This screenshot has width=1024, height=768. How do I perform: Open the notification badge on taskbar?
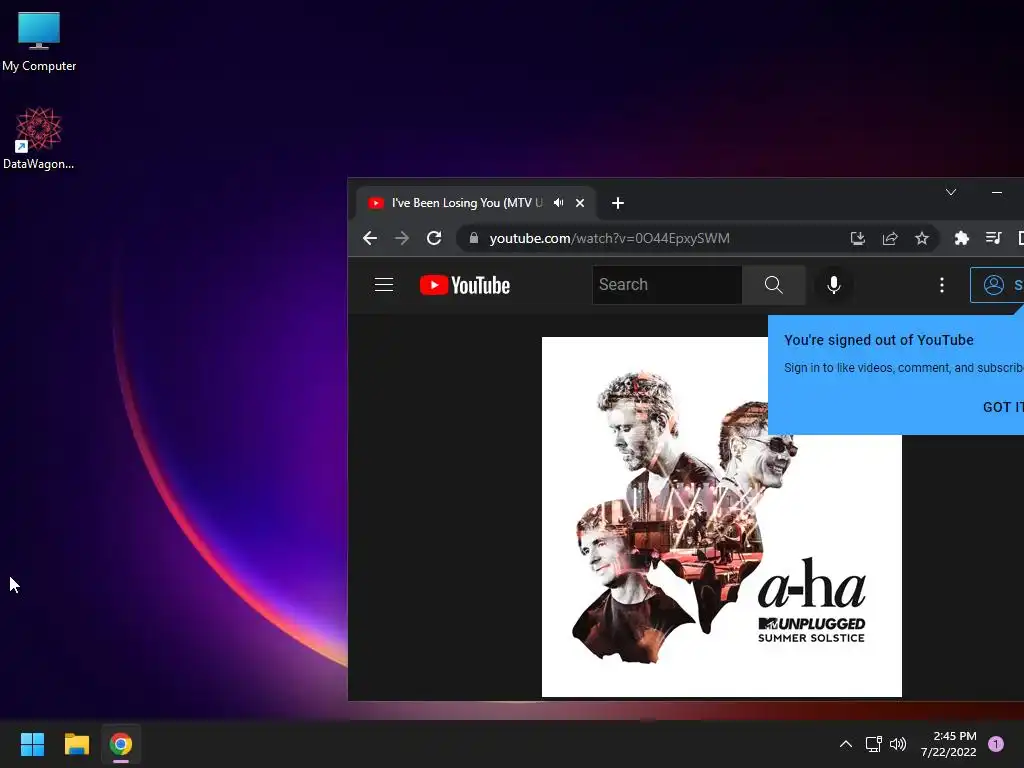point(996,744)
